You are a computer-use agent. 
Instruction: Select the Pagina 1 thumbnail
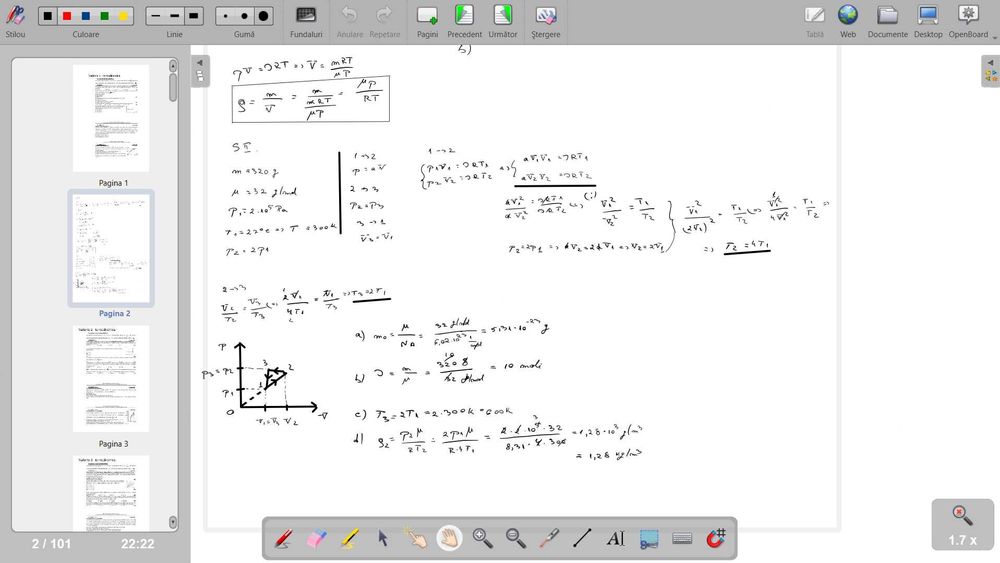(x=111, y=118)
